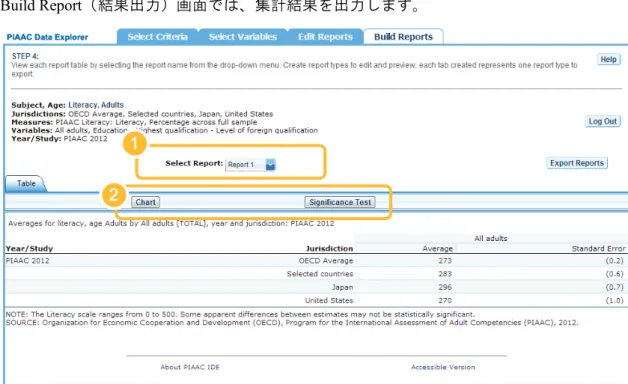The height and width of the screenshot is (384, 628).
Task: Select the Japan row label
Action: pos(342,287)
